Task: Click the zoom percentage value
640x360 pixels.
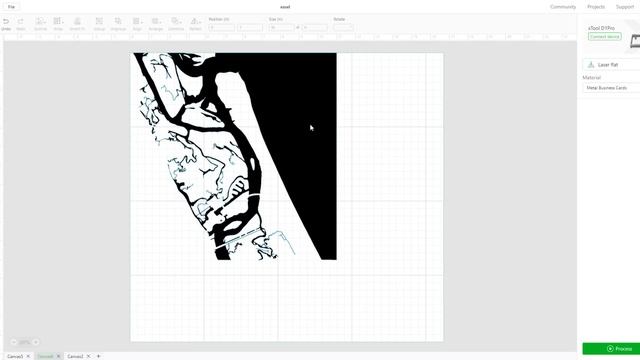Action: pyautogui.click(x=25, y=342)
